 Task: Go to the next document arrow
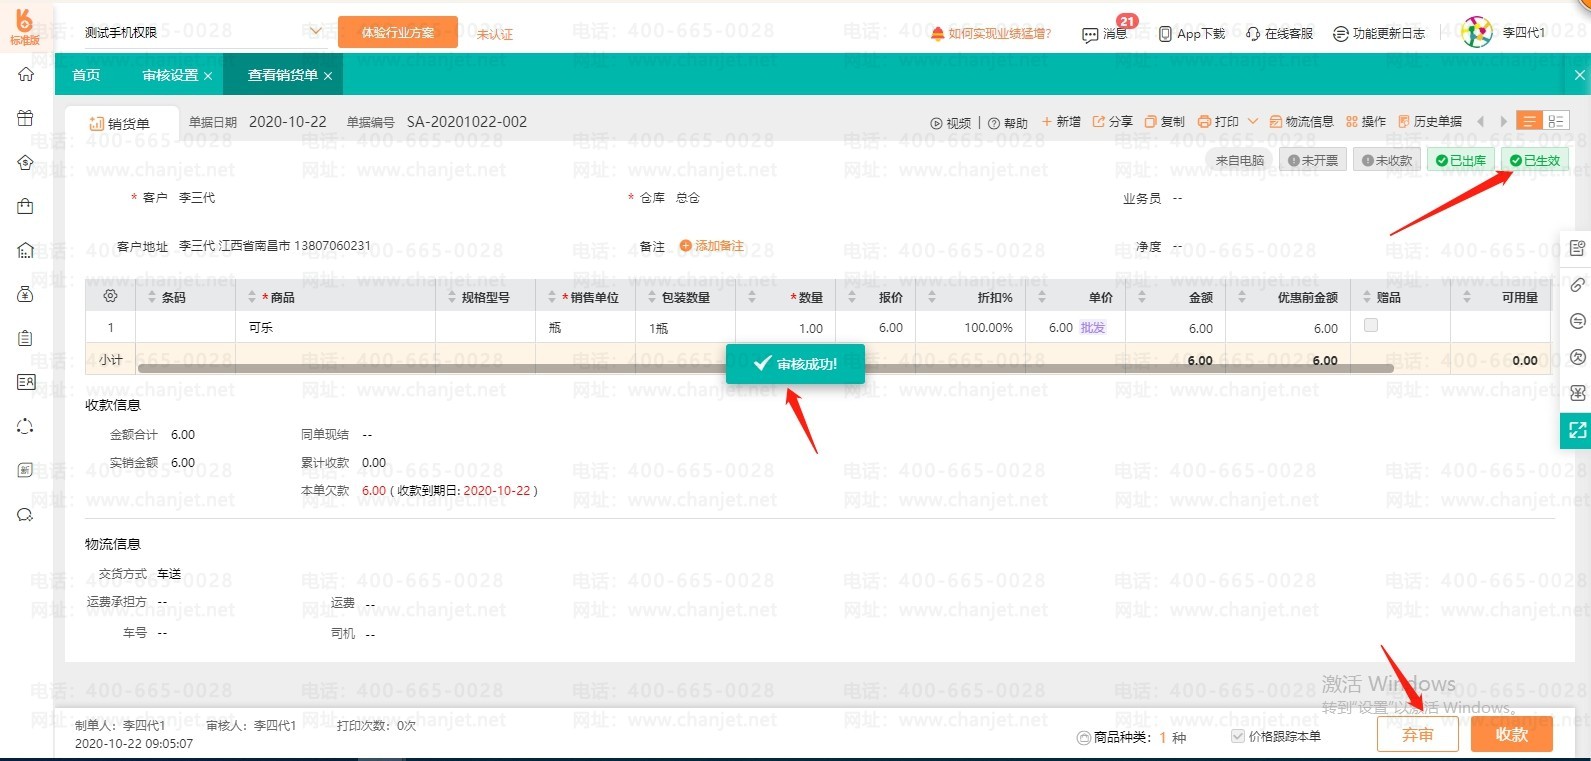[x=1503, y=122]
